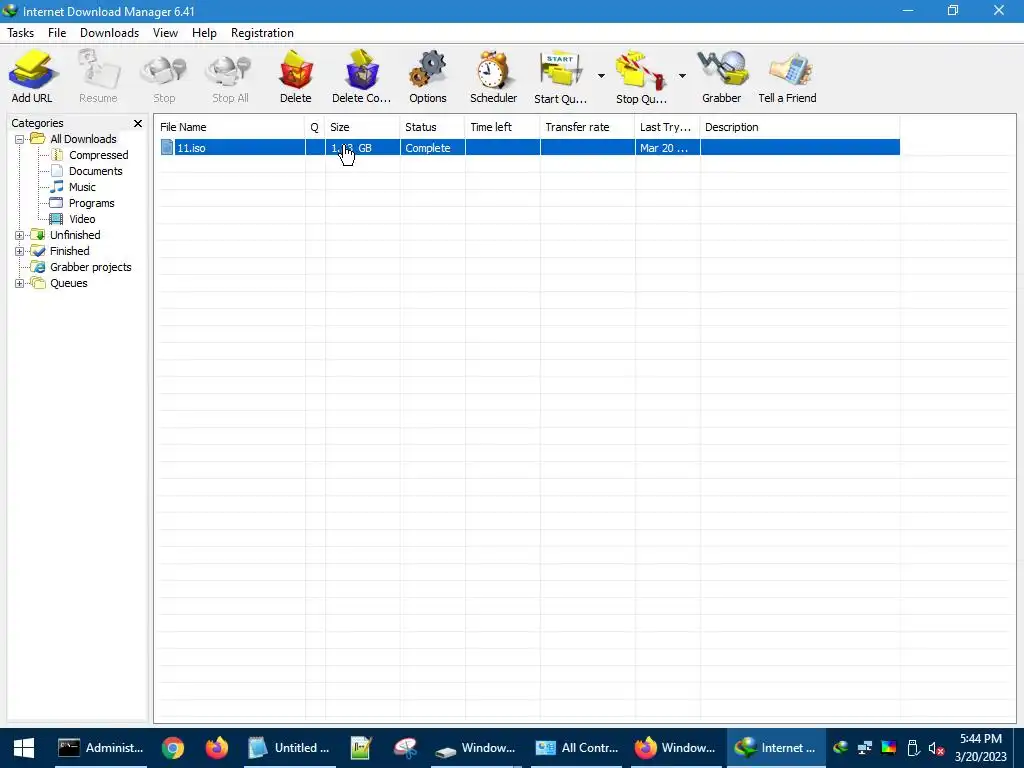Sort by the Size column header

[362, 127]
